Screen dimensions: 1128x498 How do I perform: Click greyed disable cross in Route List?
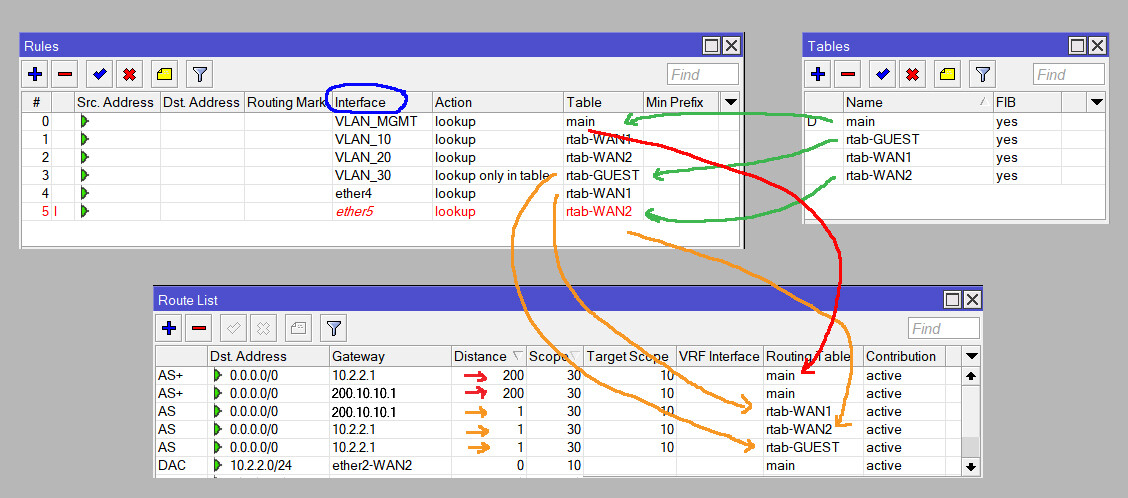pyautogui.click(x=263, y=328)
